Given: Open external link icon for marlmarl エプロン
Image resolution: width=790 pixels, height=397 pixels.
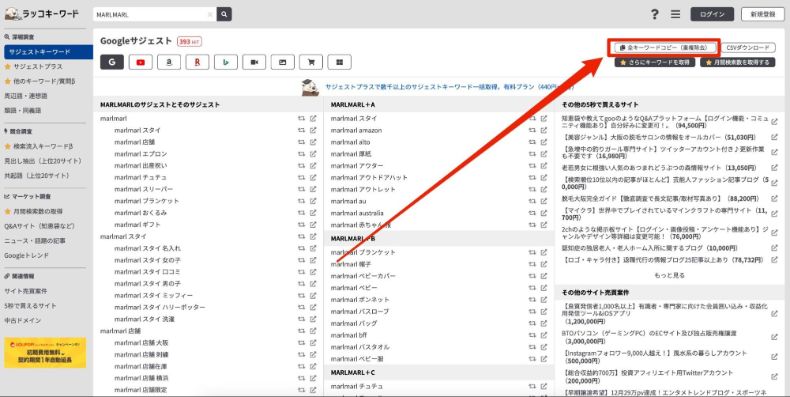Looking at the screenshot, I should point(313,154).
